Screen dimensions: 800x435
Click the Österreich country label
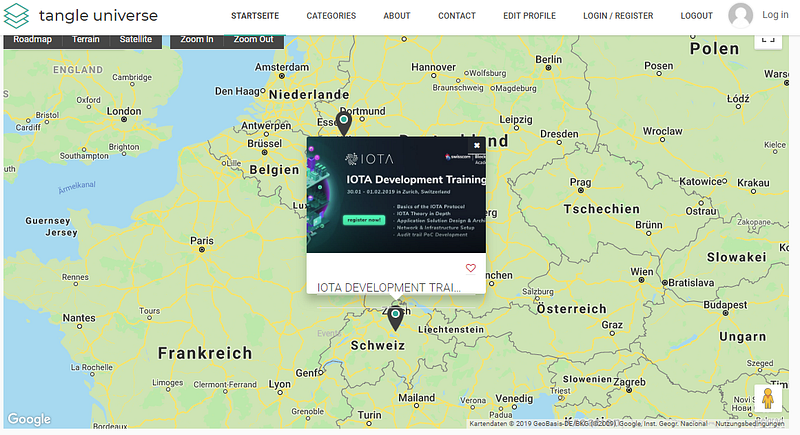571,309
